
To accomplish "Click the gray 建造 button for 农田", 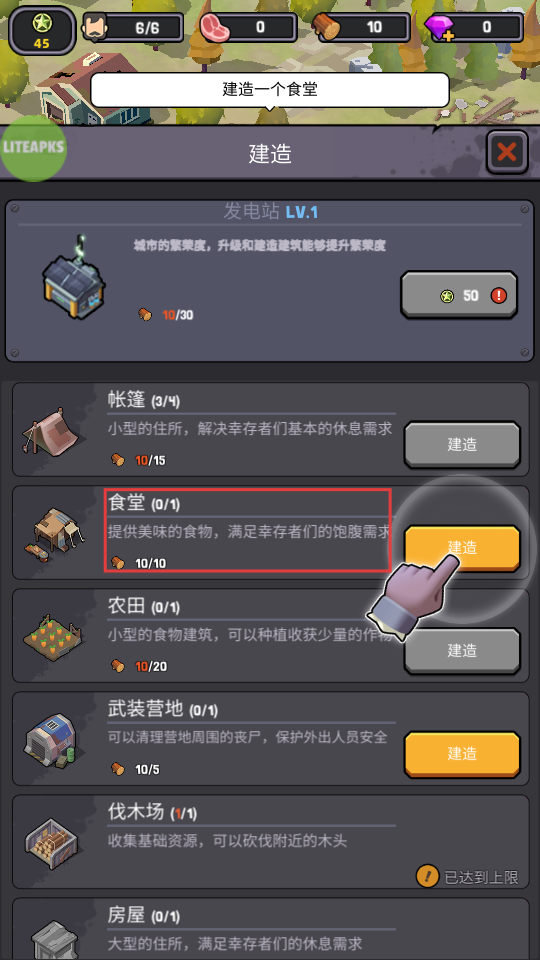I will coord(462,651).
